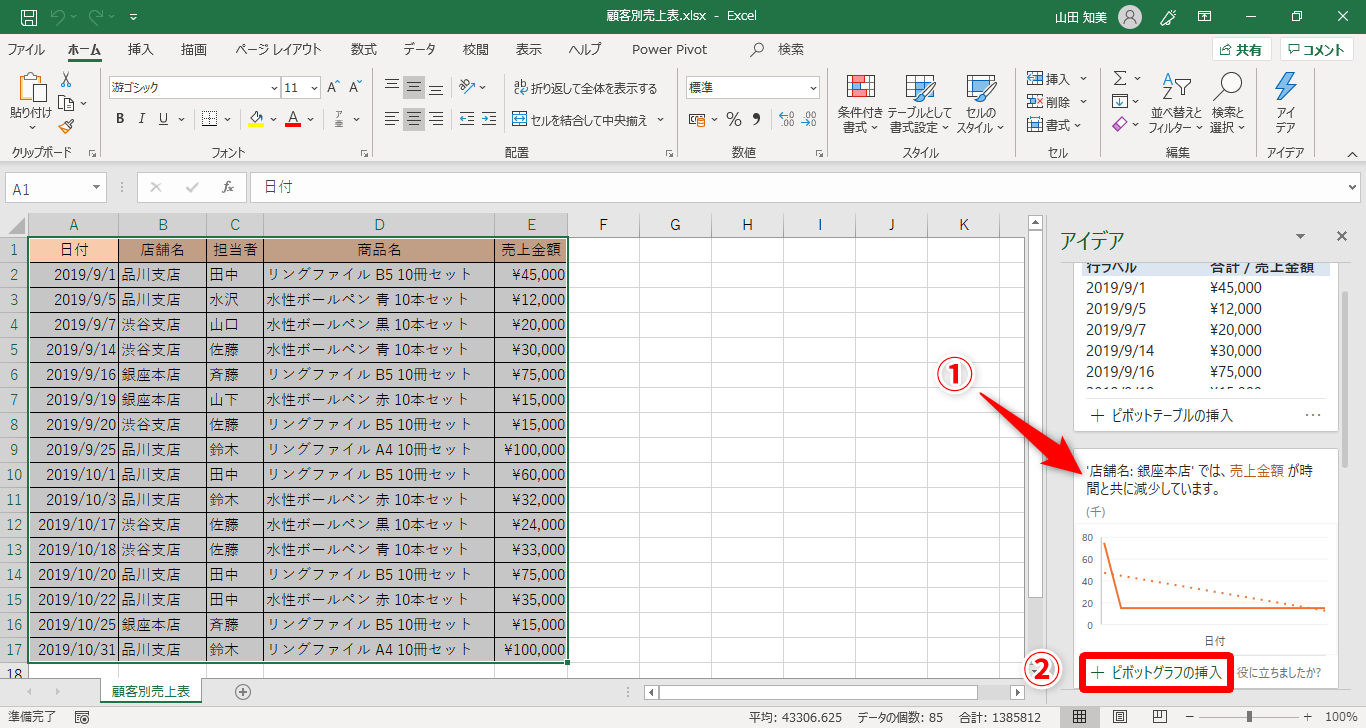Image resolution: width=1366 pixels, height=728 pixels.
Task: Click the zoom slider in the status bar
Action: [x=1249, y=717]
